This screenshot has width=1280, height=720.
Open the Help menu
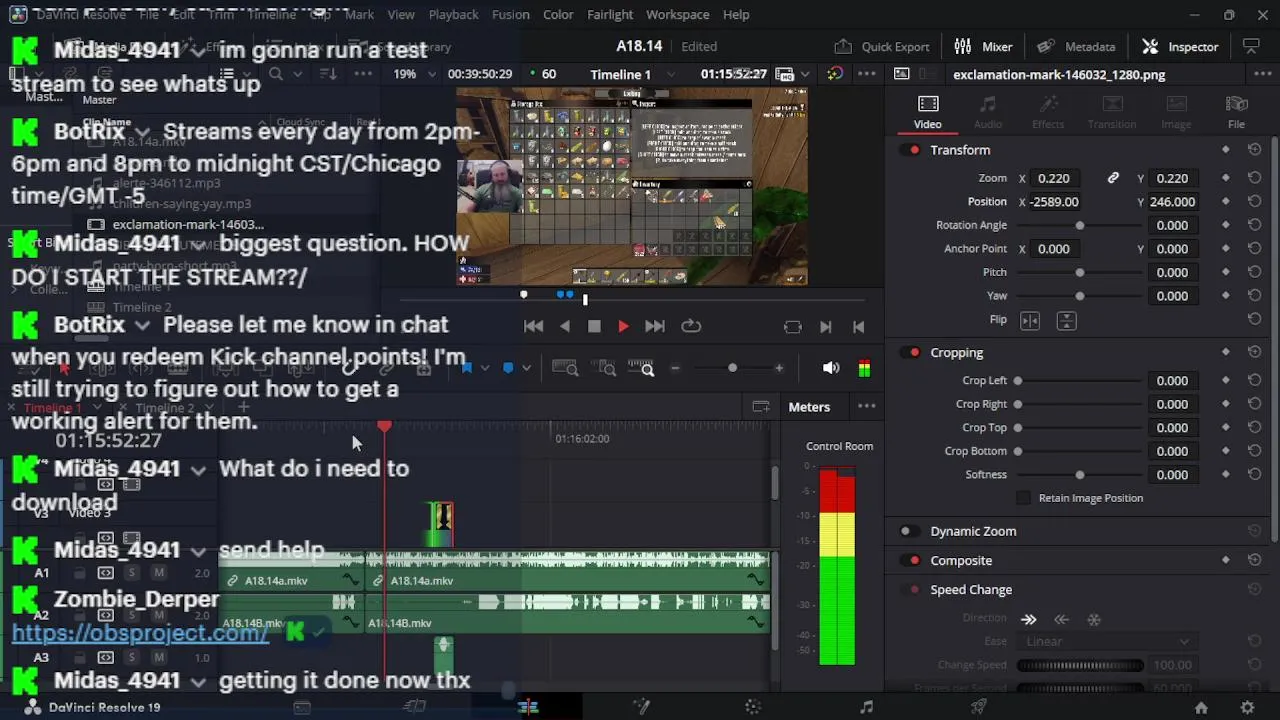pos(736,15)
